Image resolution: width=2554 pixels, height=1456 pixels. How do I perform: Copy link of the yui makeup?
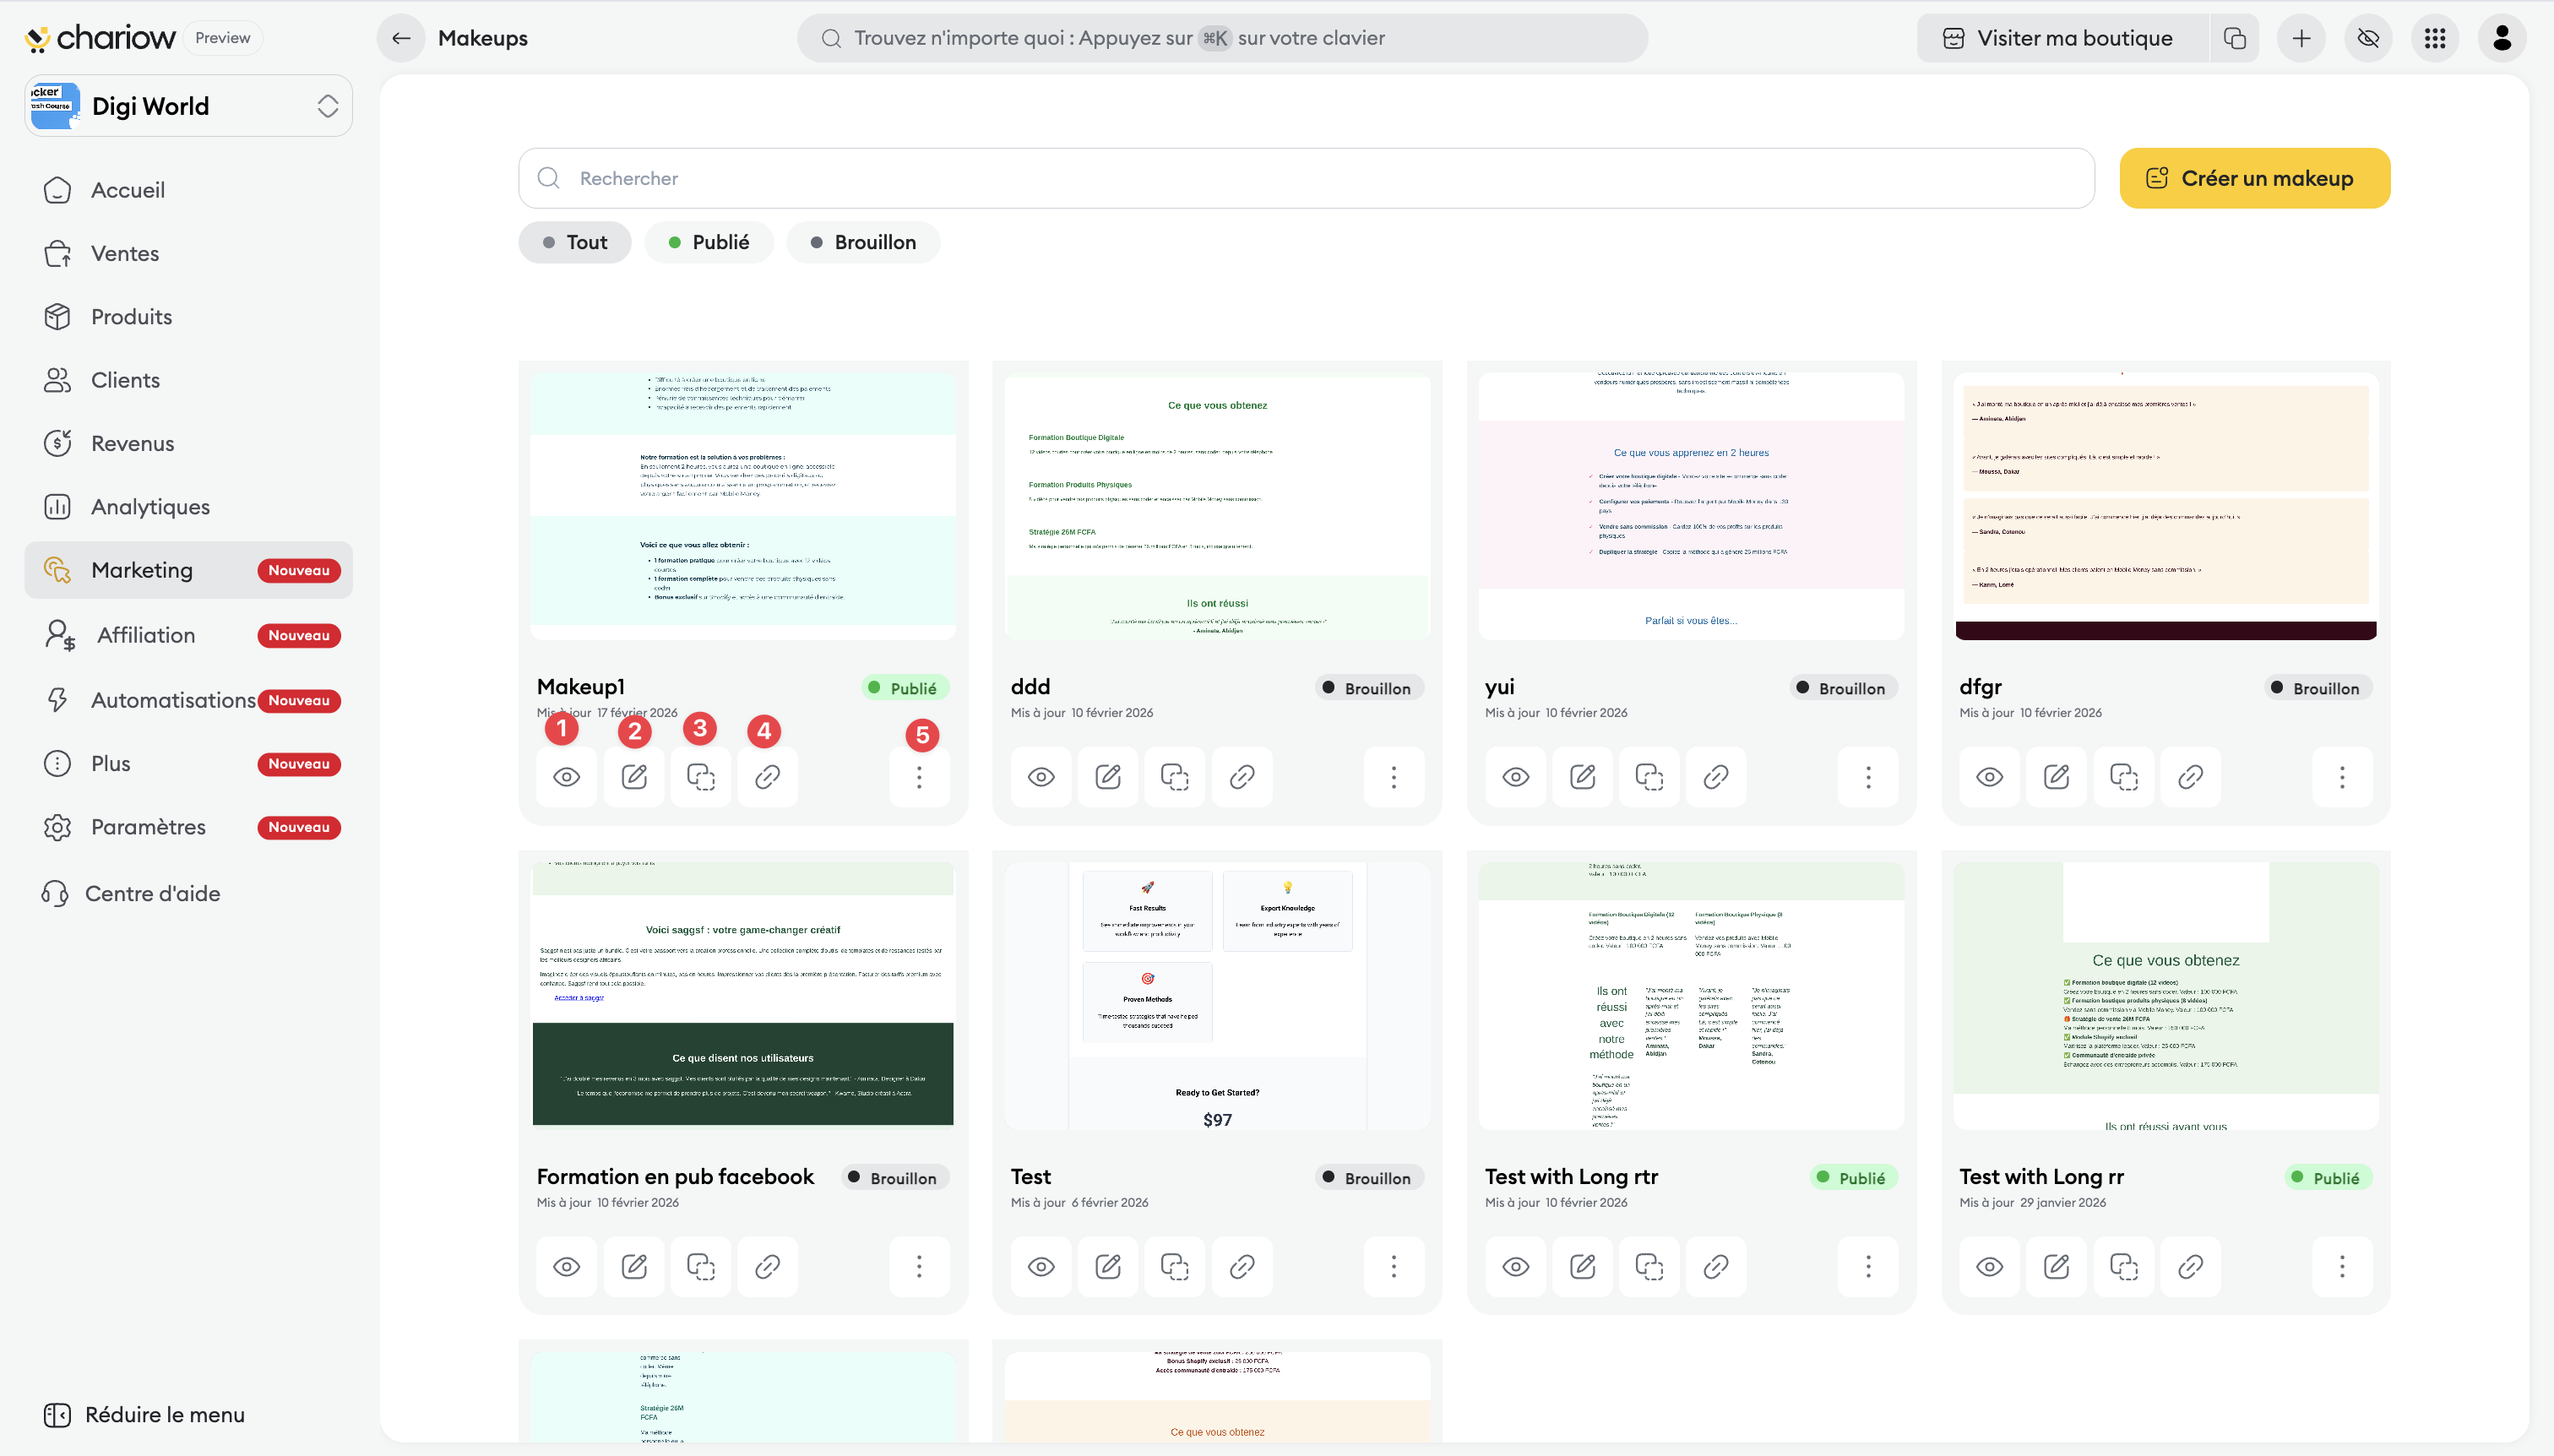point(1715,776)
